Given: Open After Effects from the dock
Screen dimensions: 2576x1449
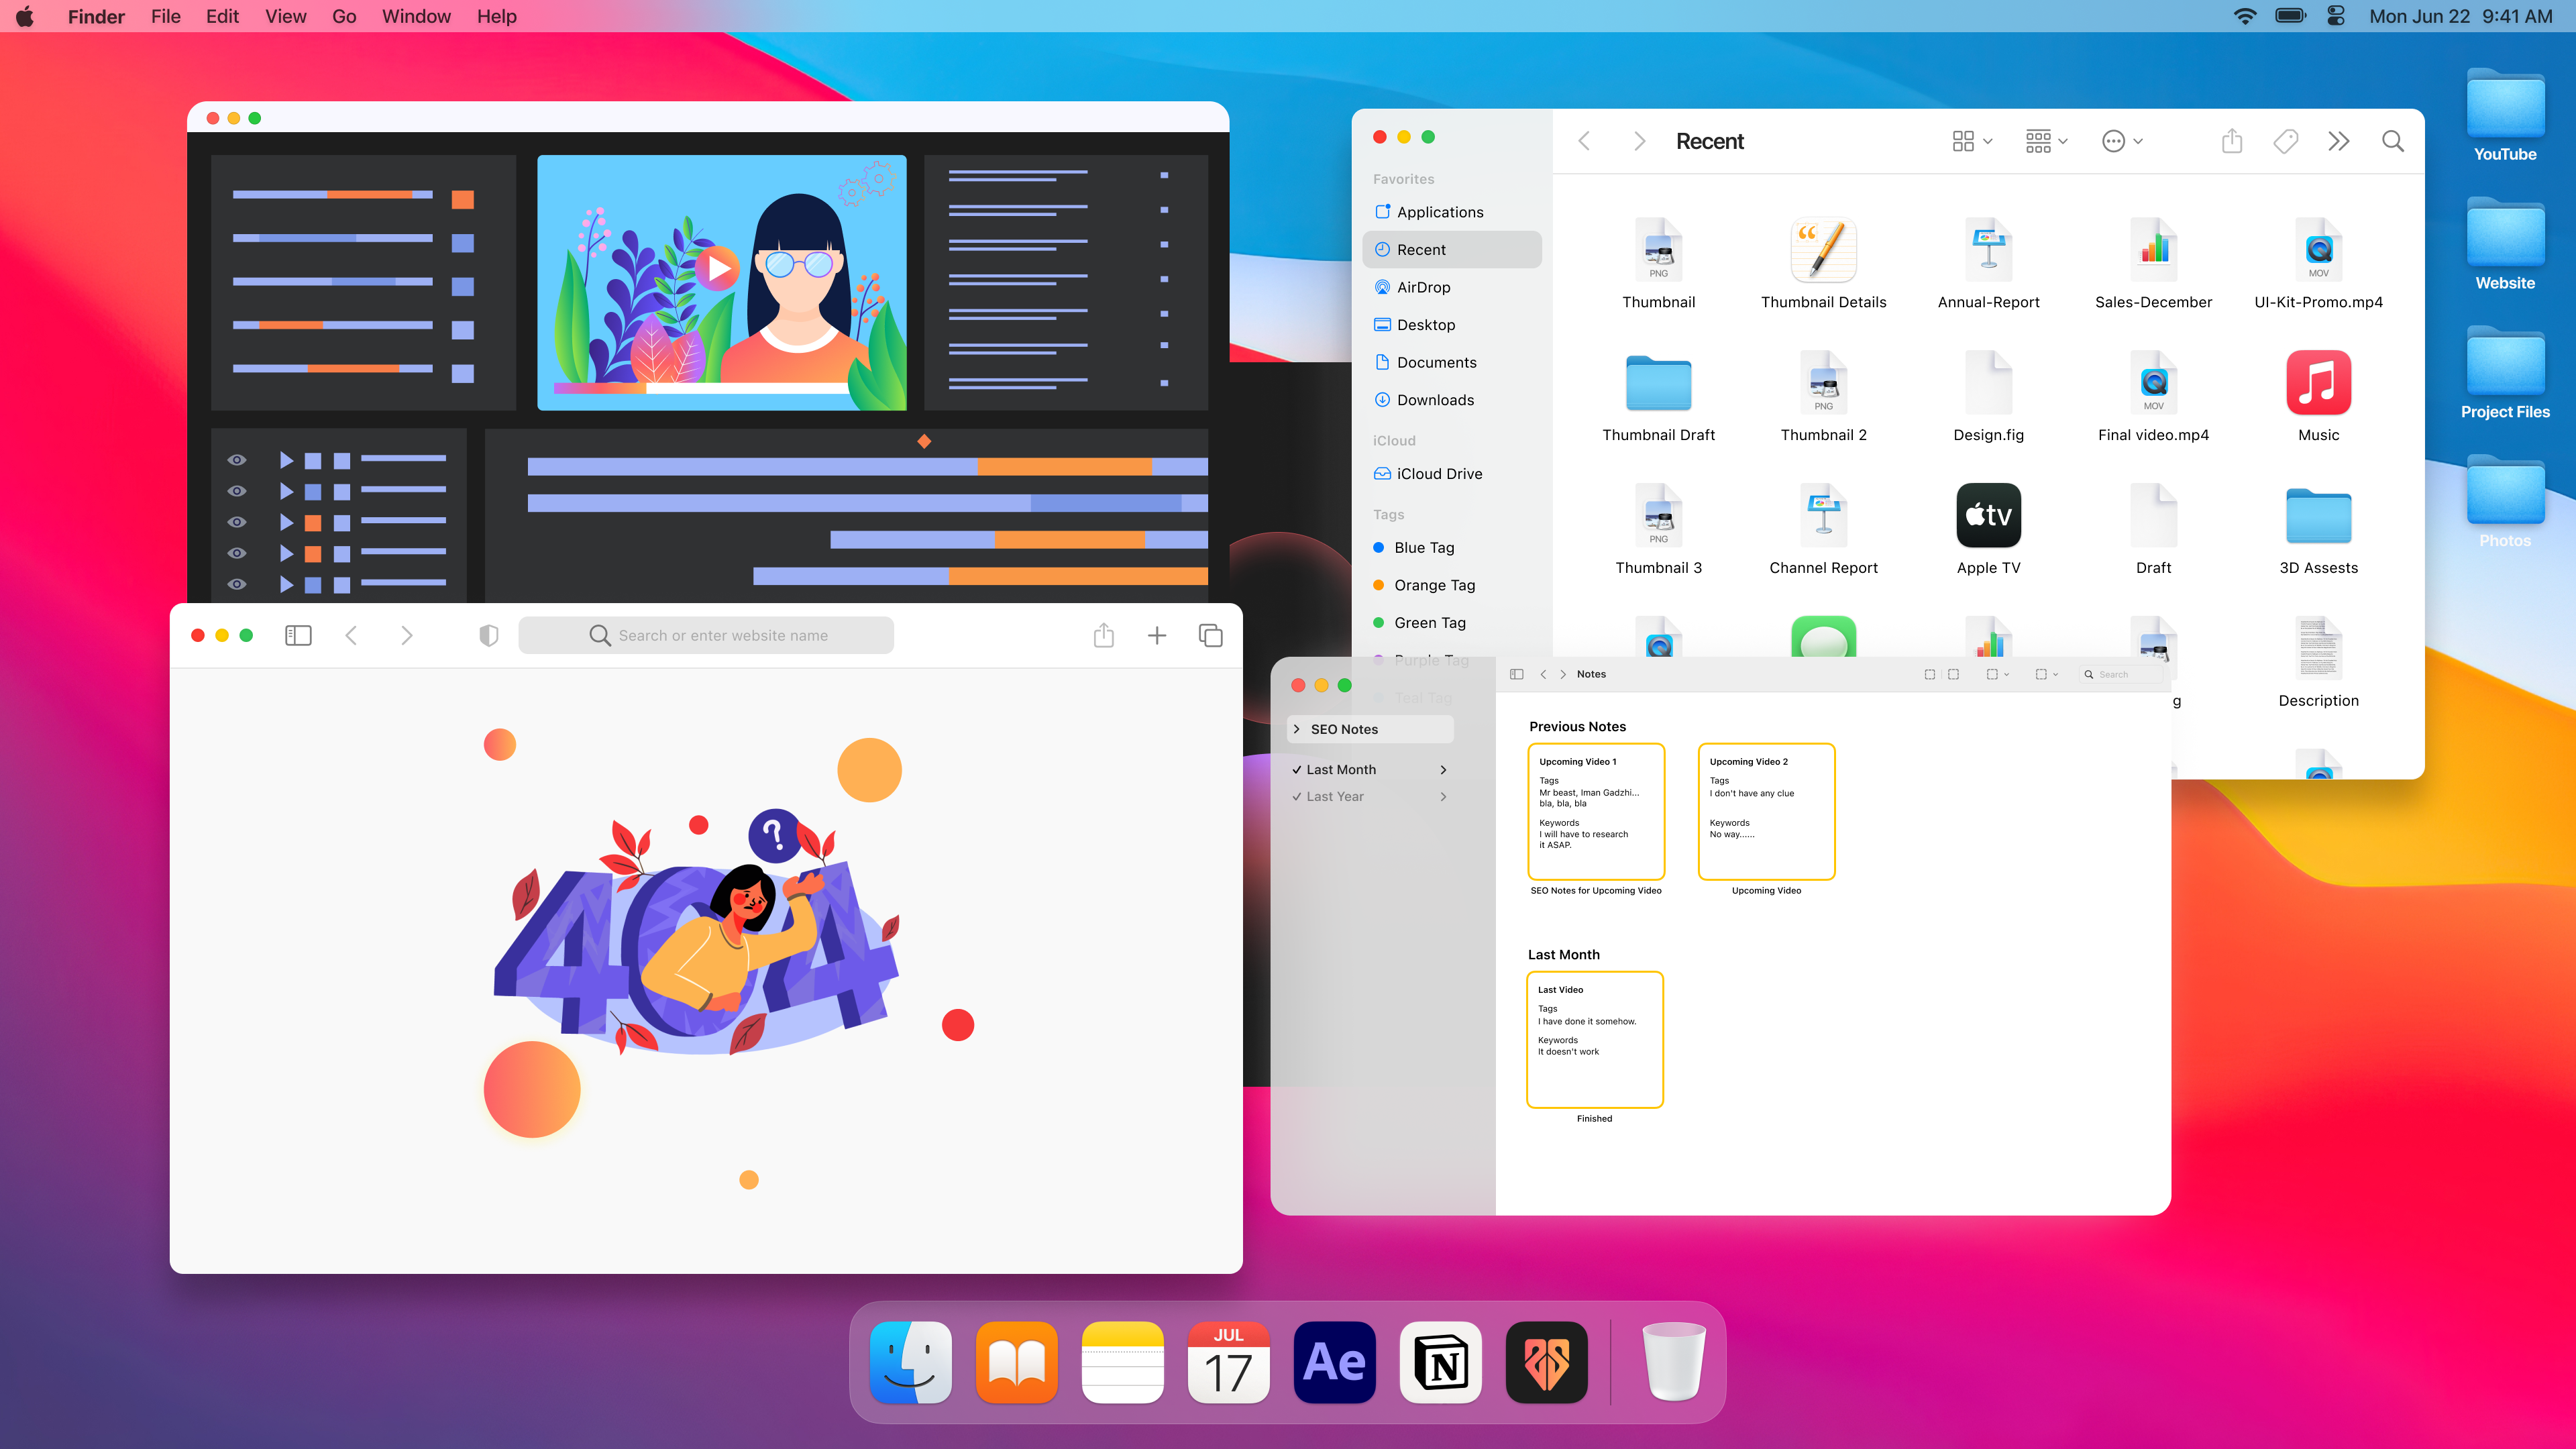Looking at the screenshot, I should click(1334, 1362).
